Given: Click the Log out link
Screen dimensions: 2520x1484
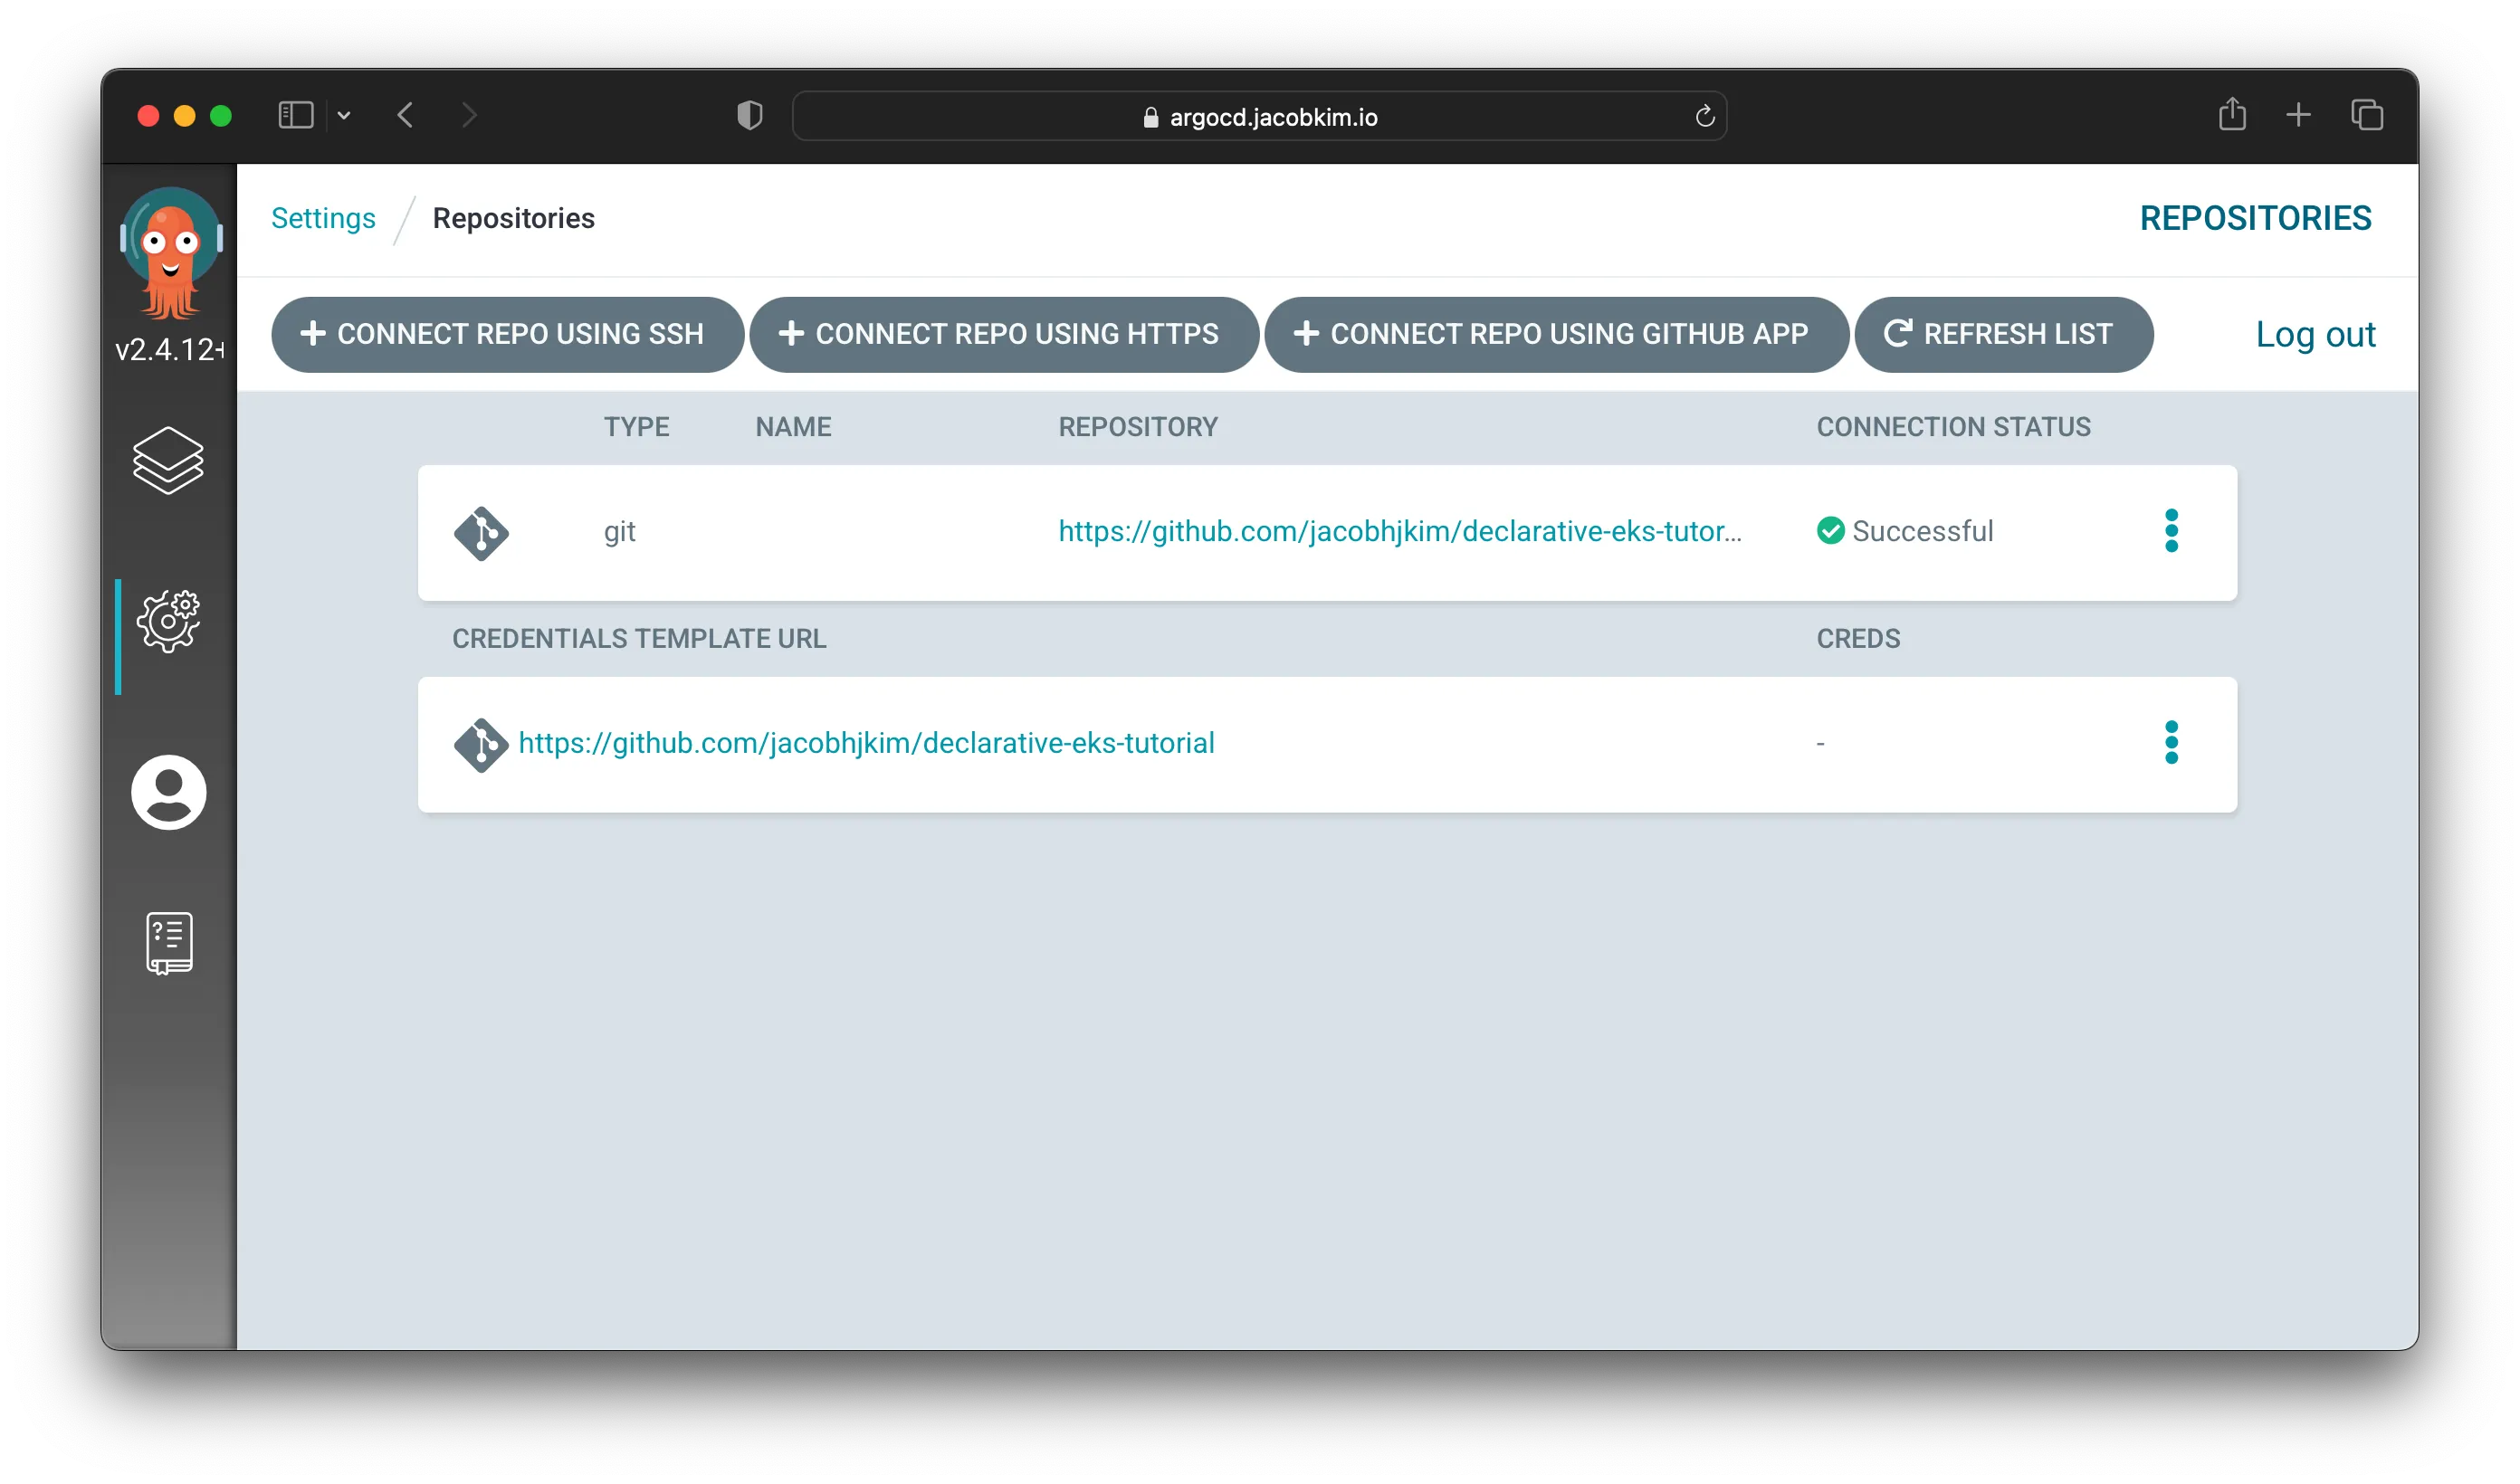Looking at the screenshot, I should 2315,334.
